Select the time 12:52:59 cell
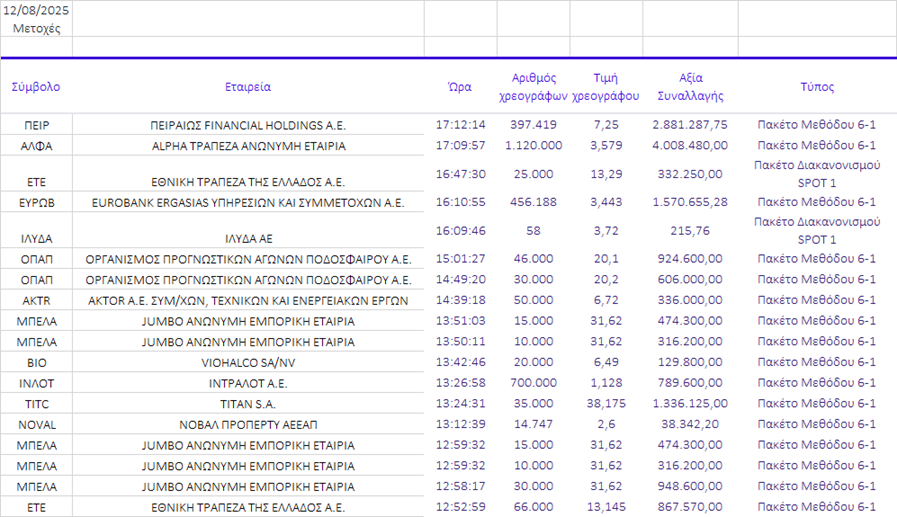Image resolution: width=897 pixels, height=517 pixels. coord(461,506)
